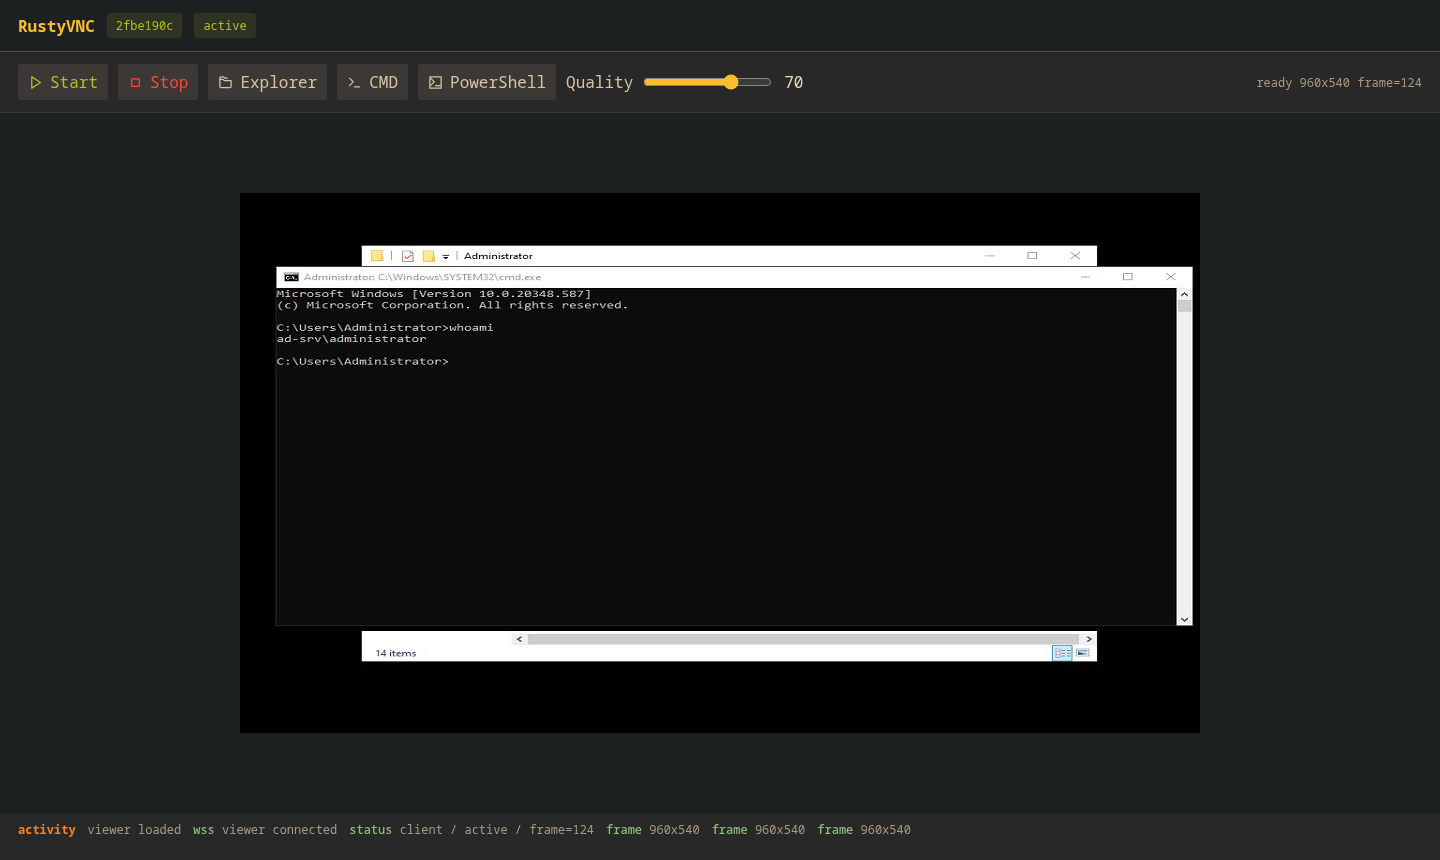Minimize the Administrator Explorer window

click(x=990, y=256)
